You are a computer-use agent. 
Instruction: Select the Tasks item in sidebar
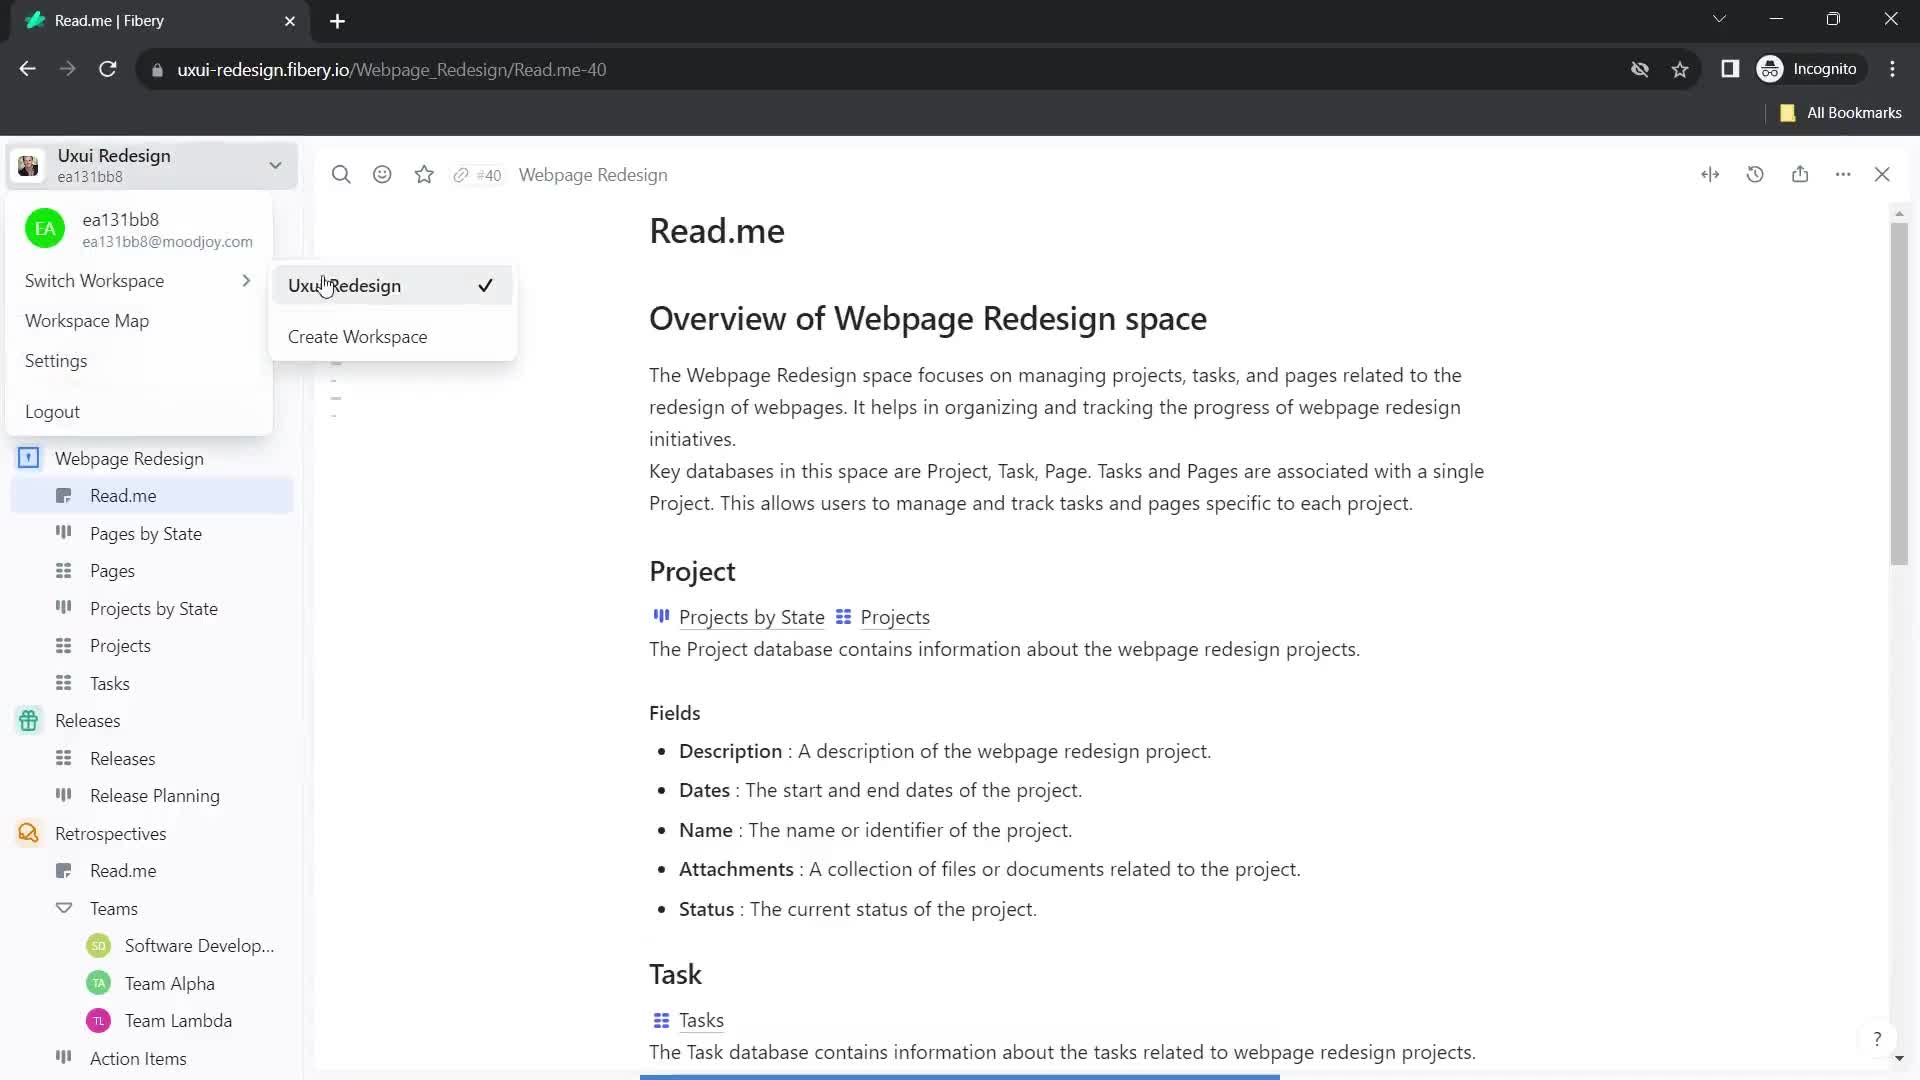tap(109, 683)
